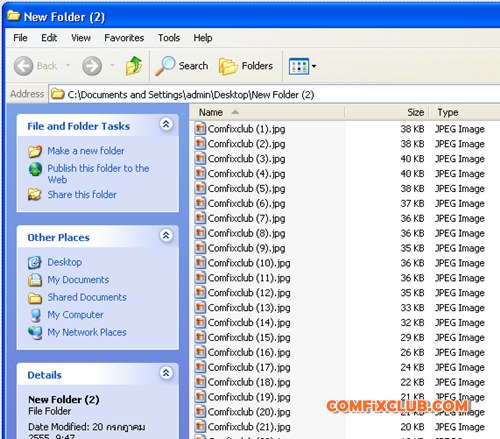This screenshot has height=439, width=500.
Task: Click the Forward navigation arrow icon
Action: 92,66
